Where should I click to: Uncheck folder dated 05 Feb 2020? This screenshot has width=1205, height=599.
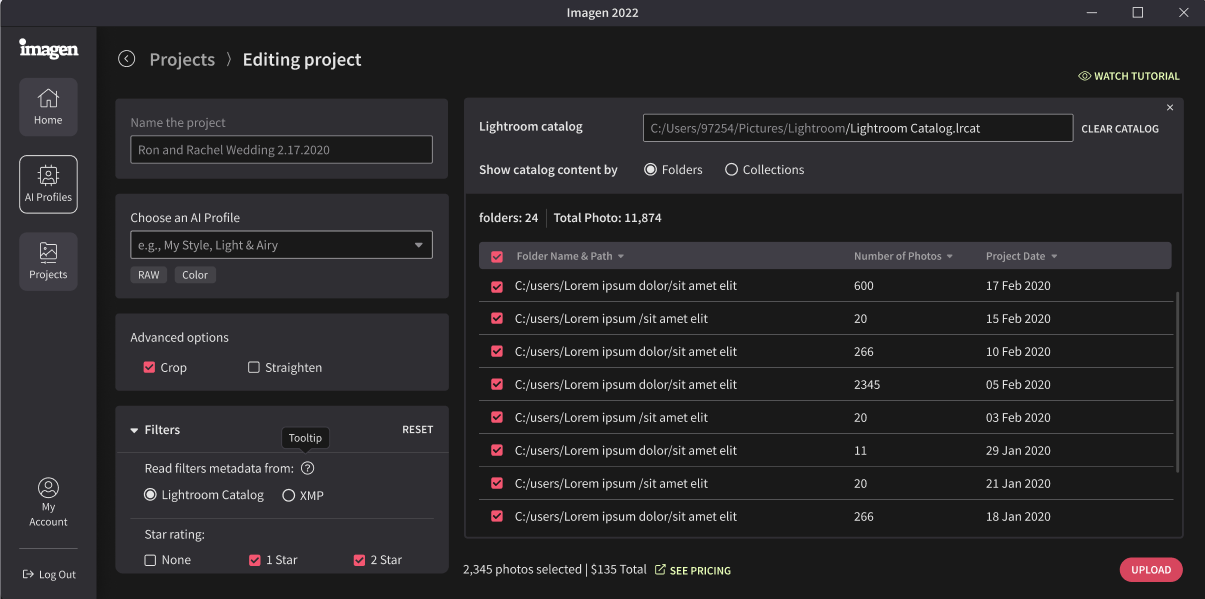(x=497, y=385)
